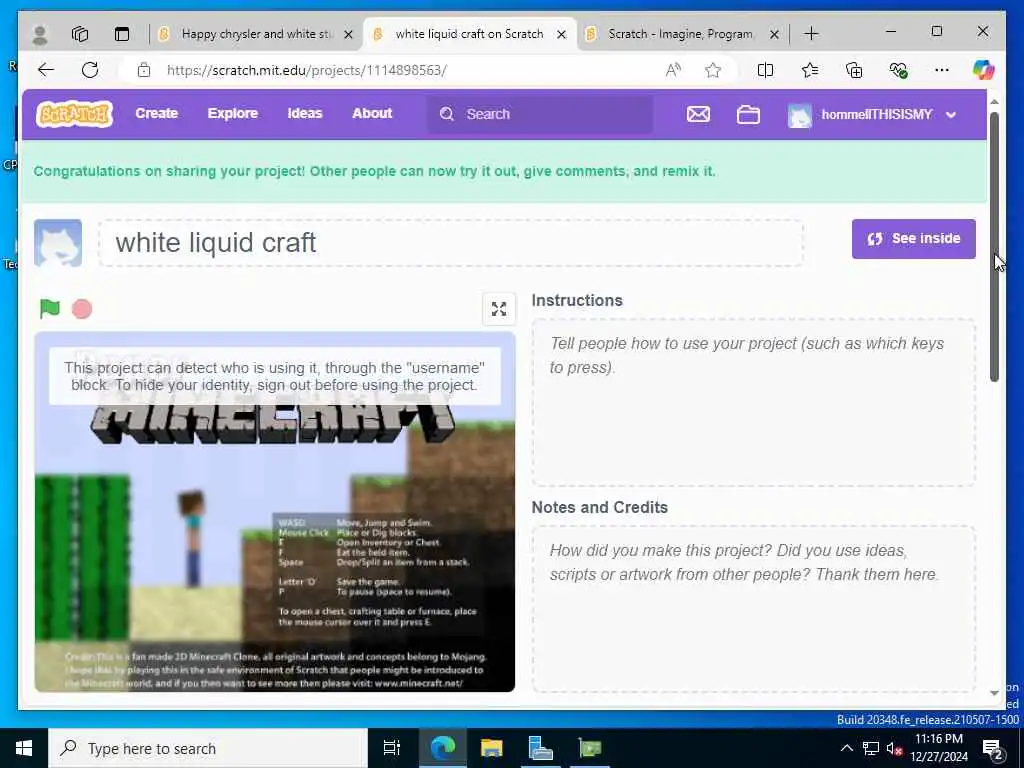The width and height of the screenshot is (1024, 768).
Task: Open the Server Manager taskbar icon
Action: (x=541, y=748)
